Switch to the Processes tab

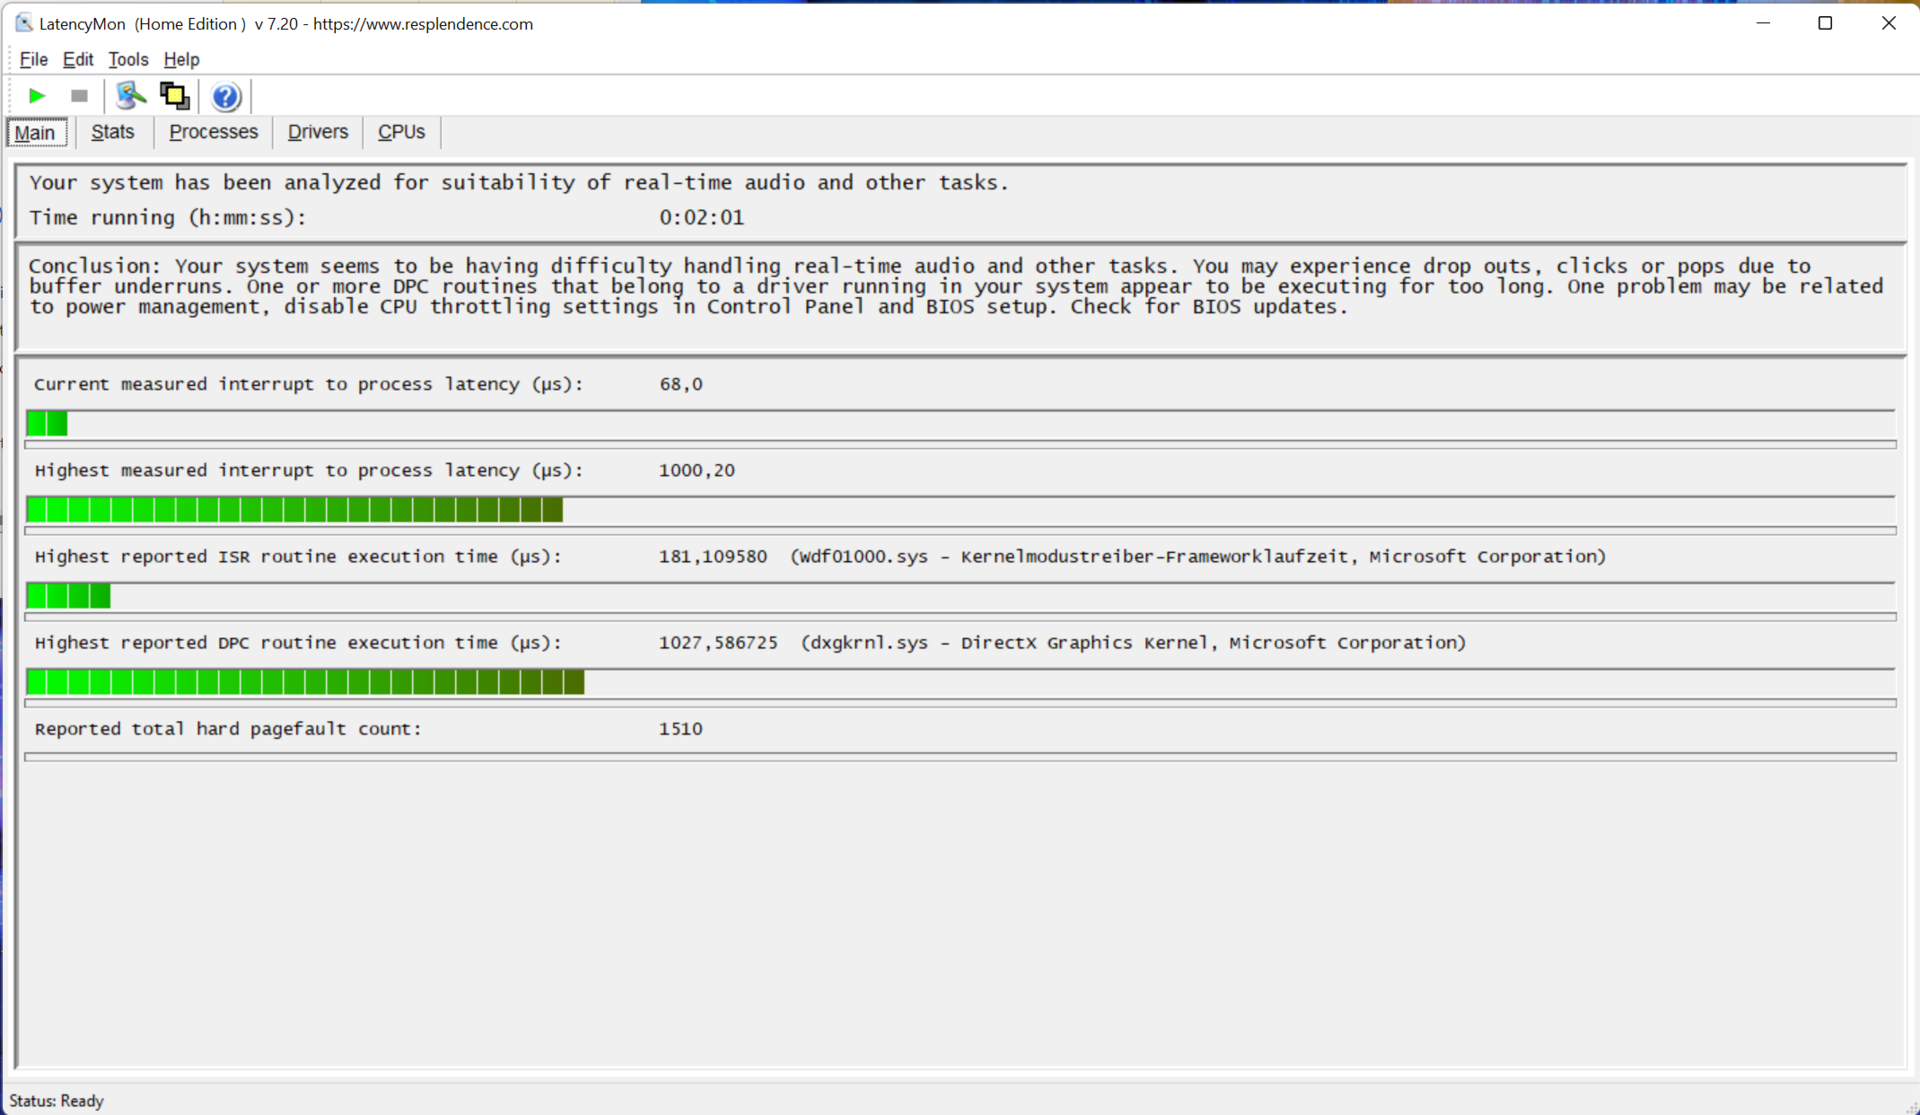pos(213,132)
